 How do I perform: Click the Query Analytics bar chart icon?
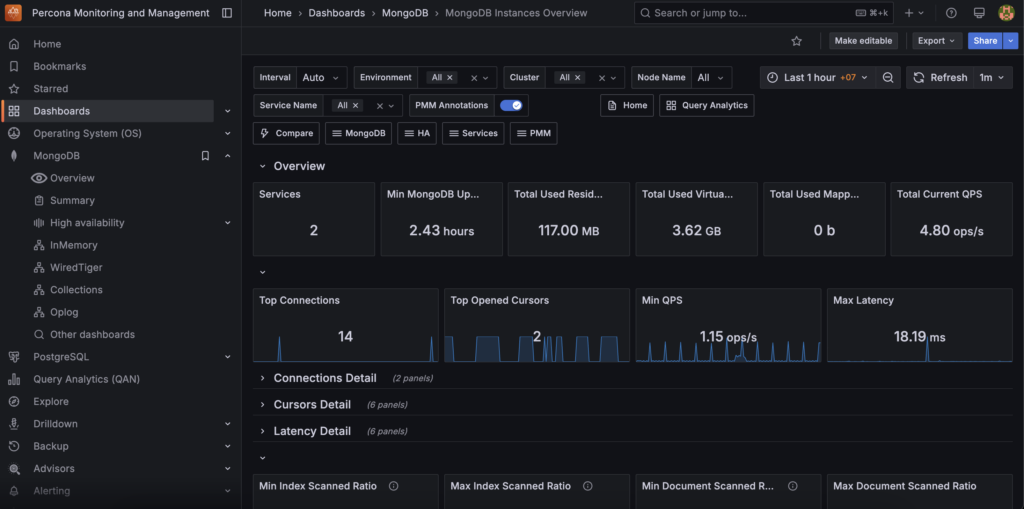[14, 379]
